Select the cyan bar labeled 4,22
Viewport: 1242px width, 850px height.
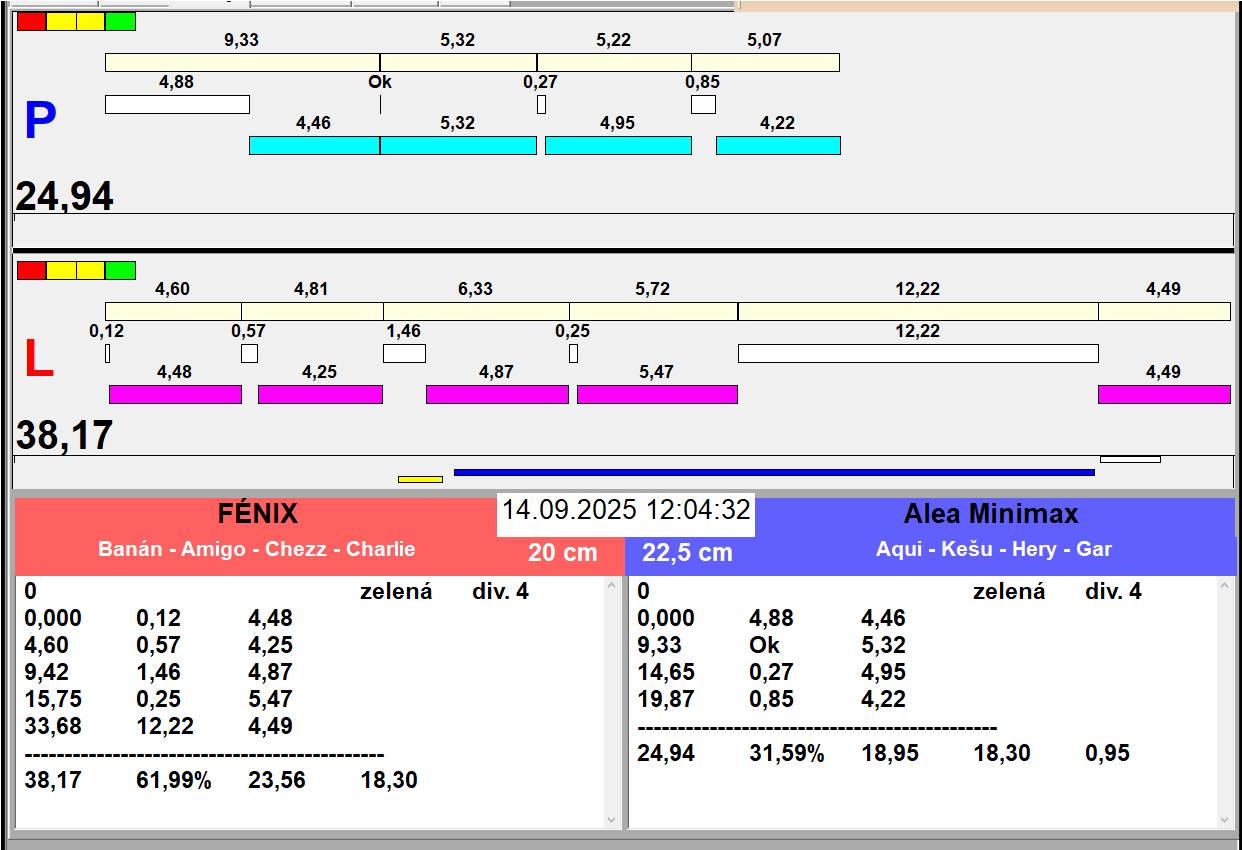[x=778, y=145]
